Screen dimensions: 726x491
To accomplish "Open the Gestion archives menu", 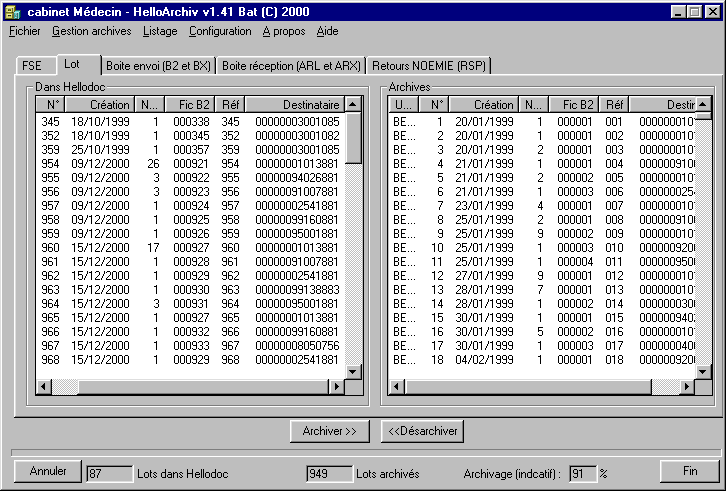I will (x=92, y=31).
